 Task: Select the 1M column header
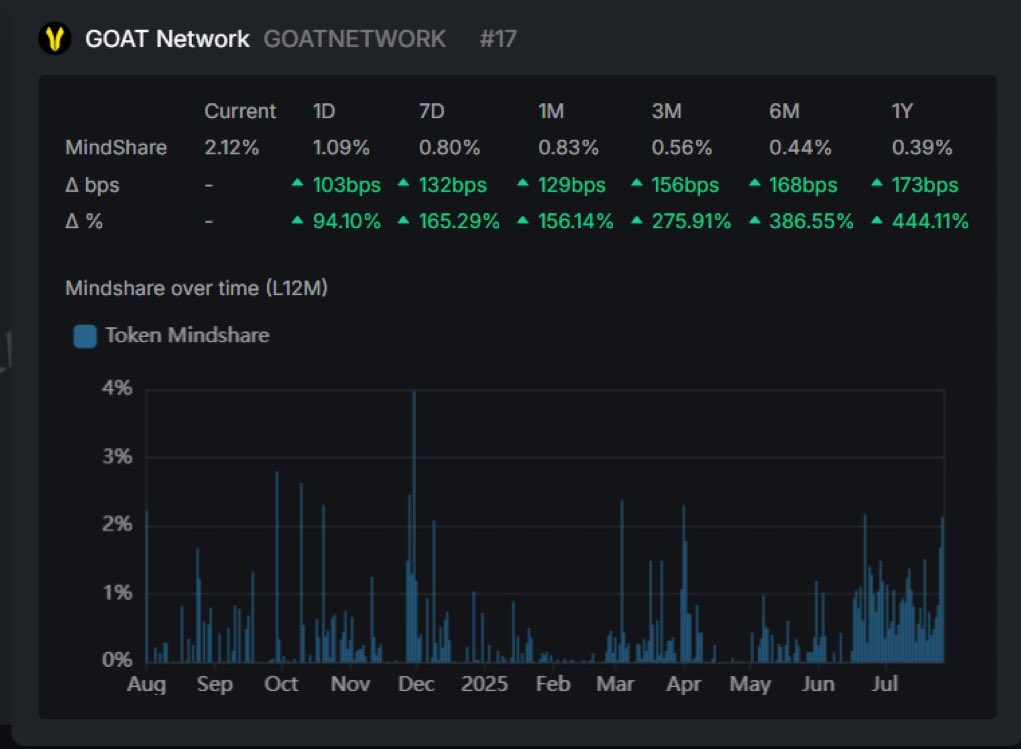551,111
